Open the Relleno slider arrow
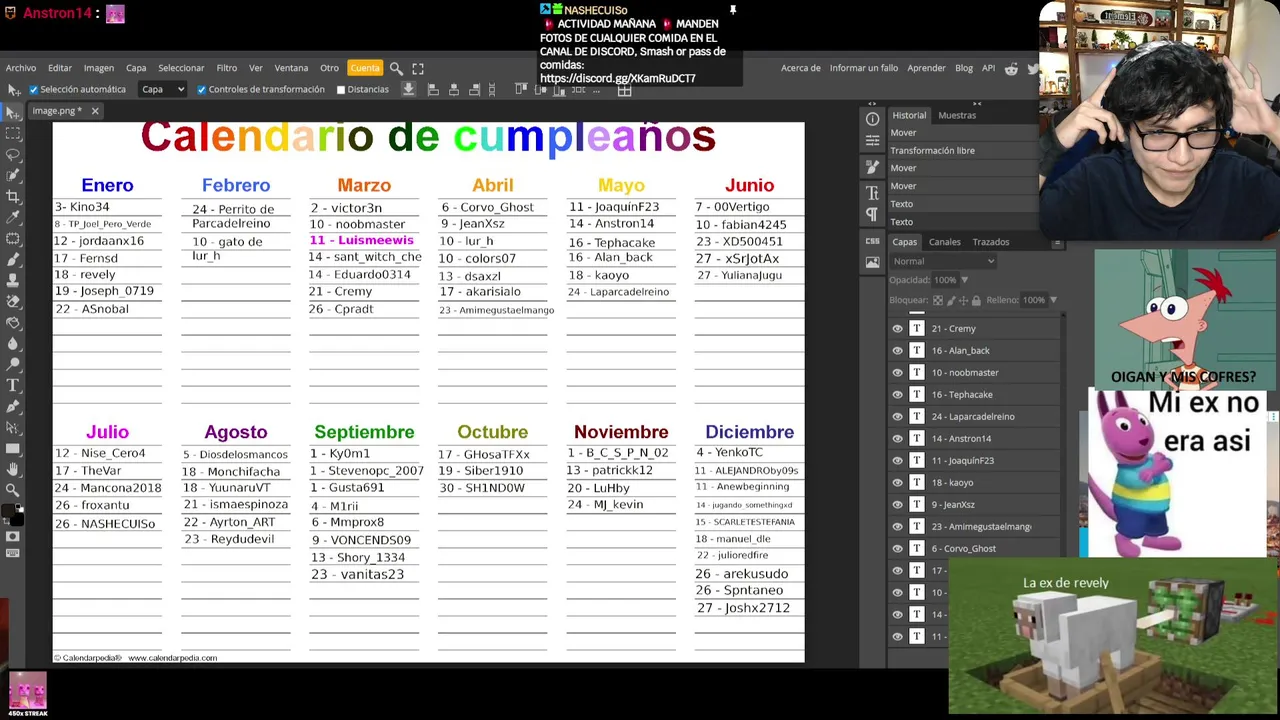 1053,300
